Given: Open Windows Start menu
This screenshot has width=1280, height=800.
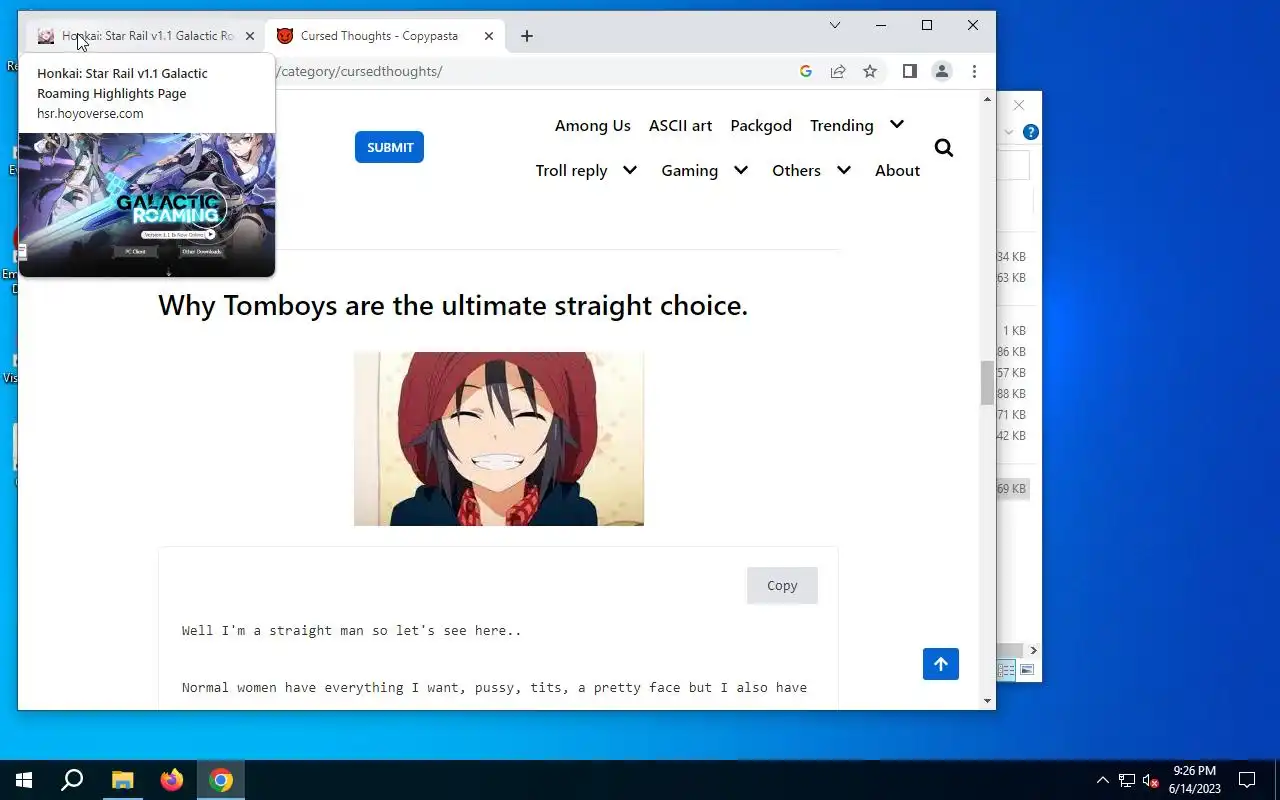Looking at the screenshot, I should click(x=24, y=780).
